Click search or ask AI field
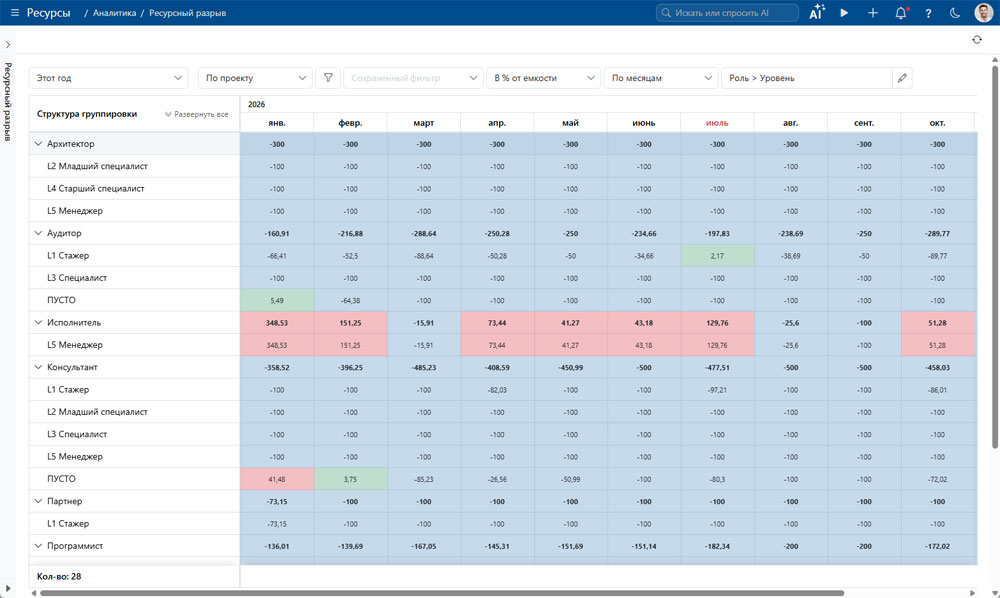Screen dimensions: 1000x598 coord(727,13)
